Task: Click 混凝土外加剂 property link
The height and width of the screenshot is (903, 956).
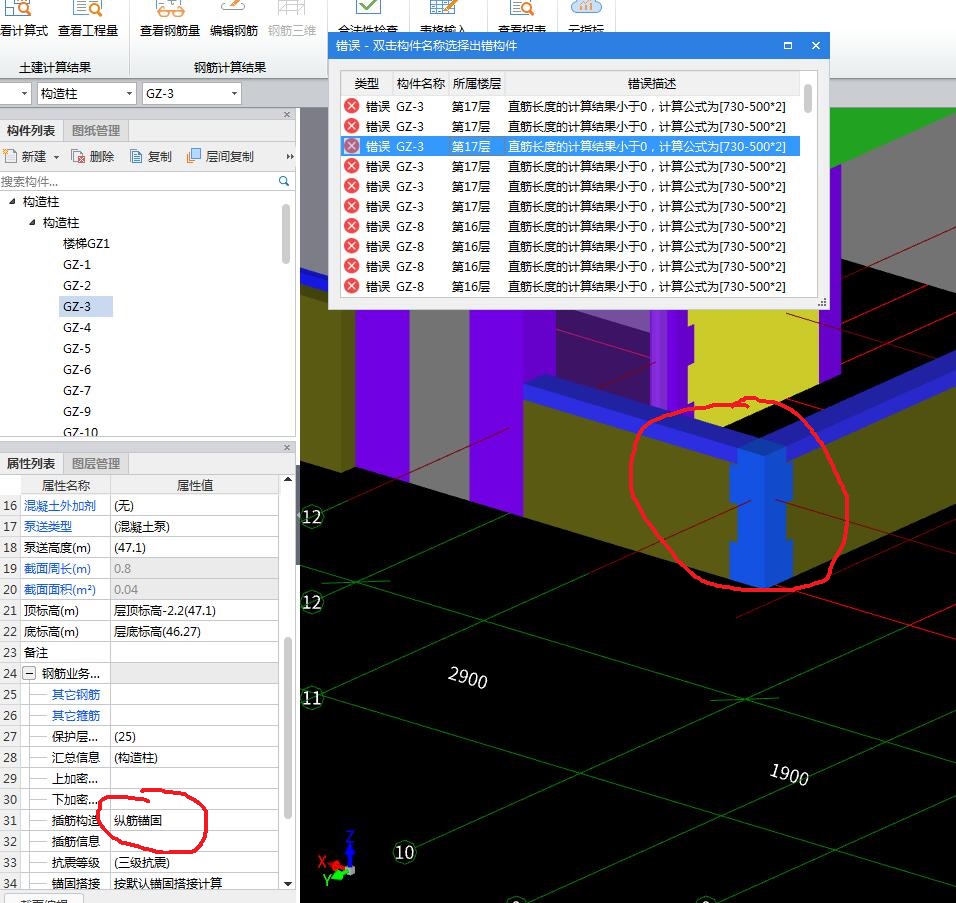Action: pyautogui.click(x=60, y=505)
